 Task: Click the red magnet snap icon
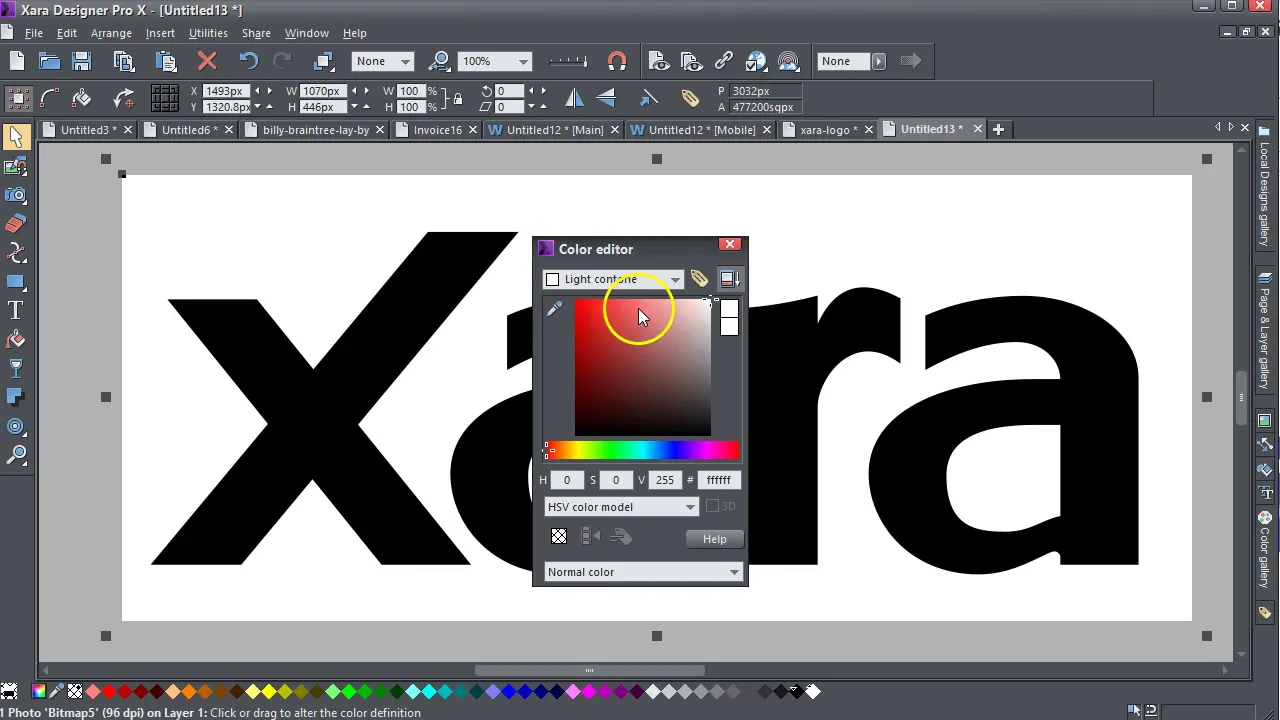coord(617,61)
